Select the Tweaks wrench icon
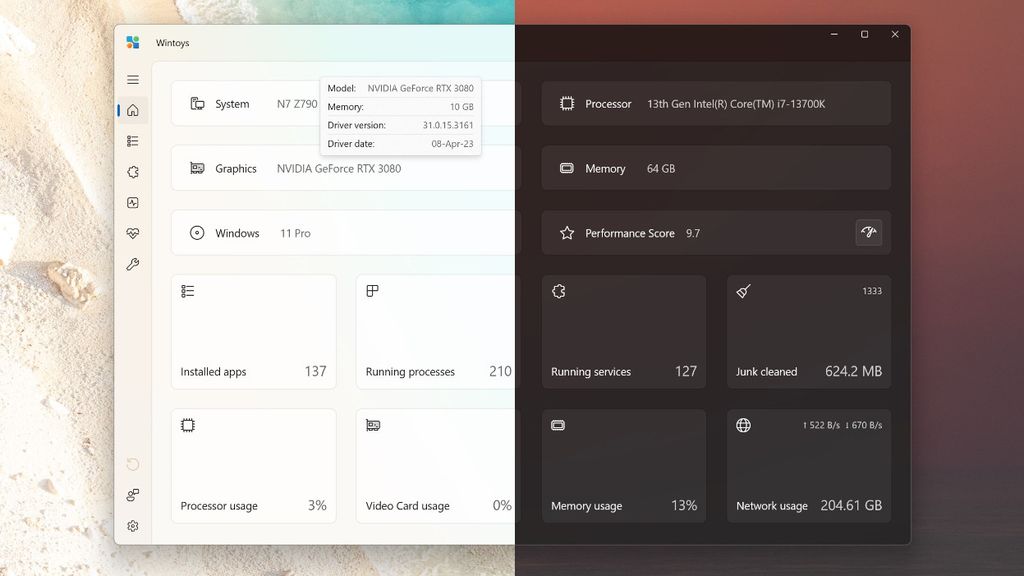The height and width of the screenshot is (576, 1024). (x=133, y=264)
